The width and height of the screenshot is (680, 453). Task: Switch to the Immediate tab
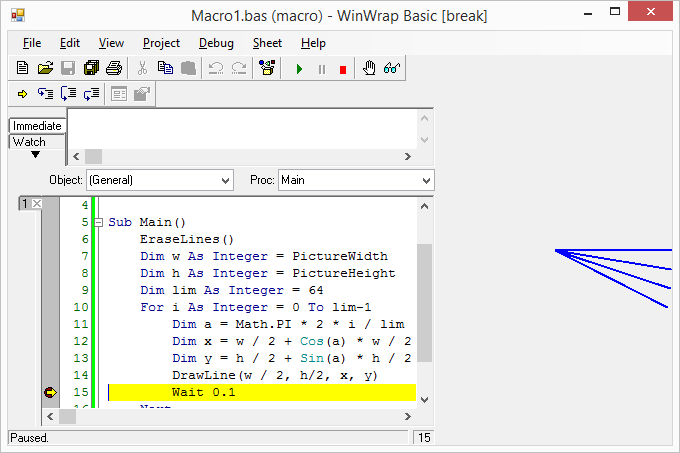(37, 126)
